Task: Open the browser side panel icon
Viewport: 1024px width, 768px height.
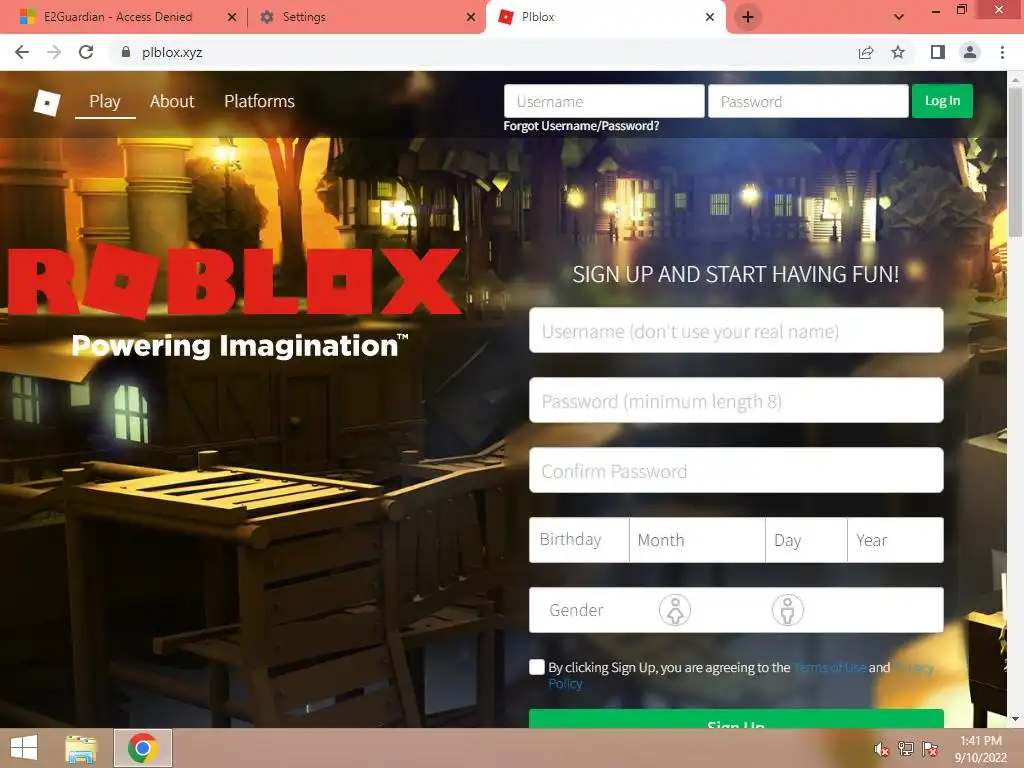Action: [x=938, y=52]
